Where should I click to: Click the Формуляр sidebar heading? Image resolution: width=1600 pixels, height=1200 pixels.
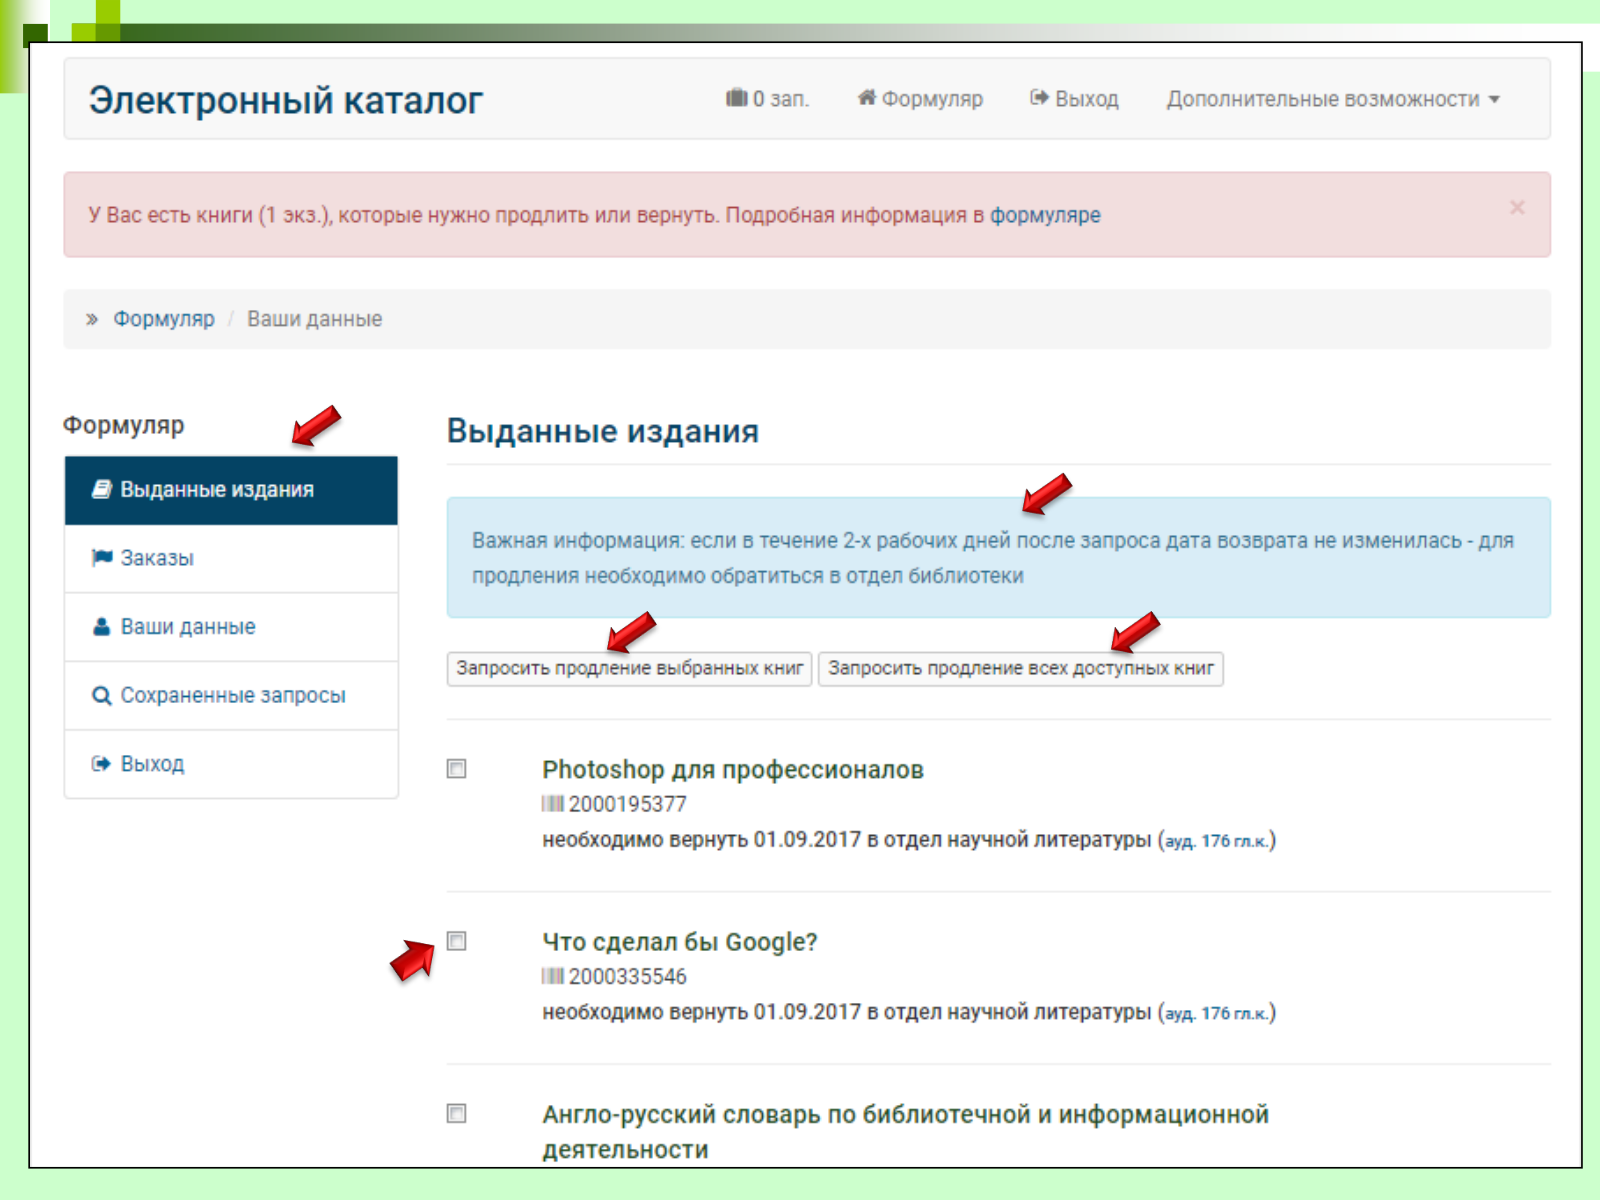click(123, 425)
